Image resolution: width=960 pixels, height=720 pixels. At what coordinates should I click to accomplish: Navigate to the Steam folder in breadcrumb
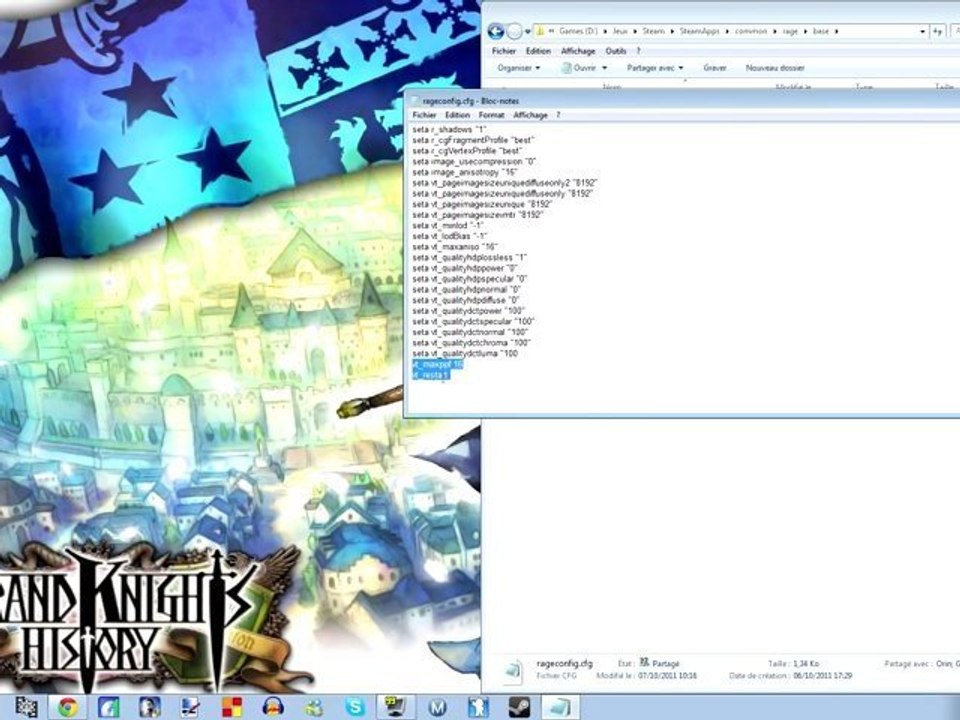[x=653, y=31]
